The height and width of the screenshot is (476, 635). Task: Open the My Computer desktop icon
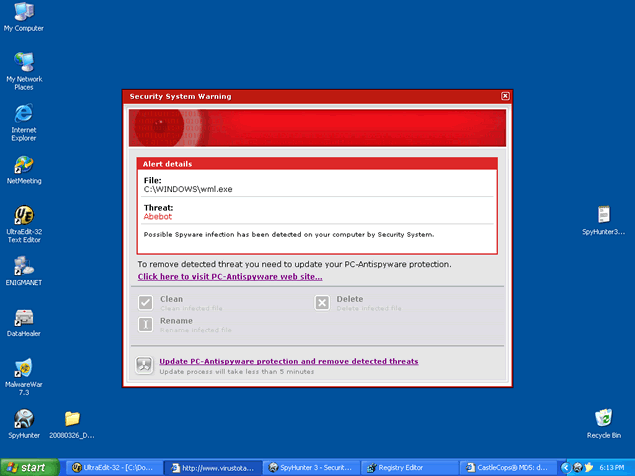23,13
